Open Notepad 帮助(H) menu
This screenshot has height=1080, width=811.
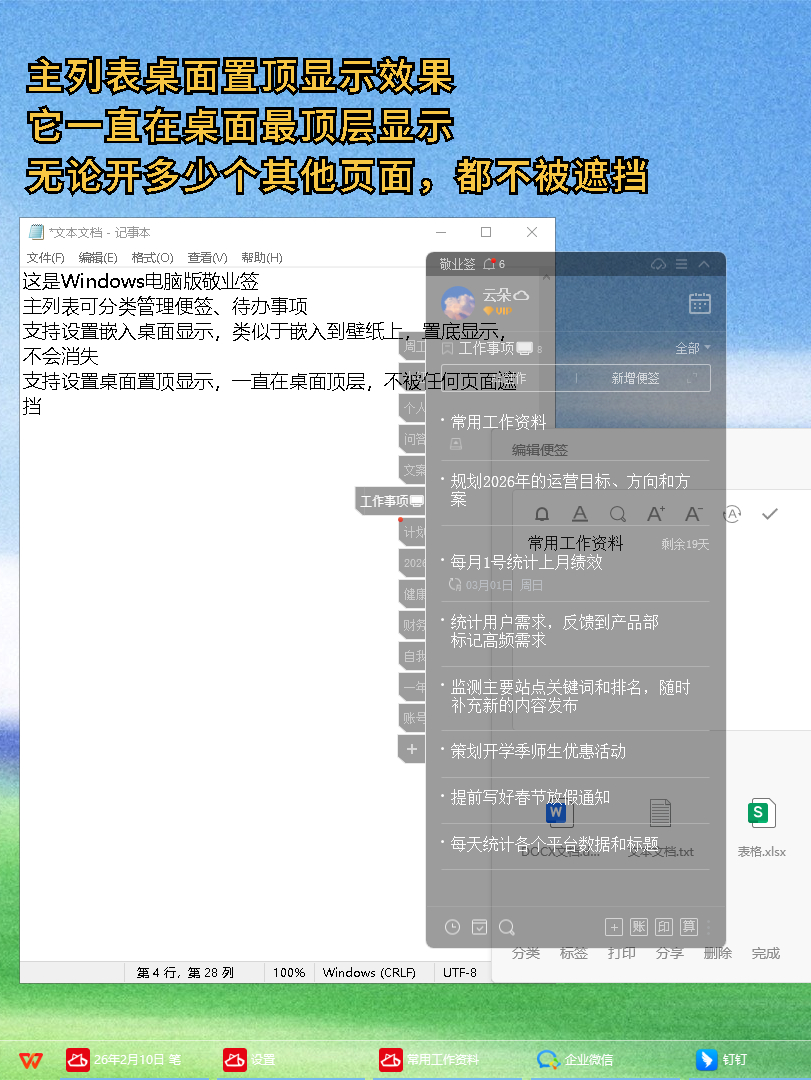(262, 258)
